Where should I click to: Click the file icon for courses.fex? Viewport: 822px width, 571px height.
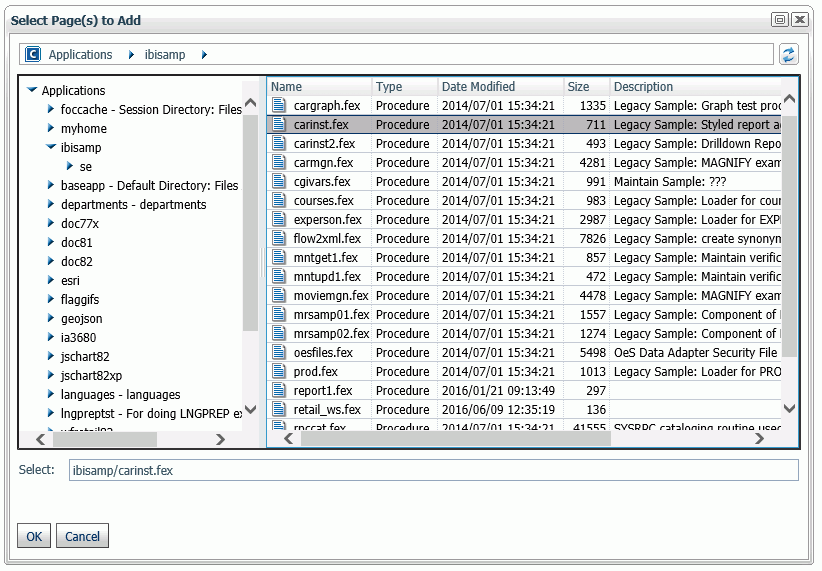pyautogui.click(x=279, y=200)
